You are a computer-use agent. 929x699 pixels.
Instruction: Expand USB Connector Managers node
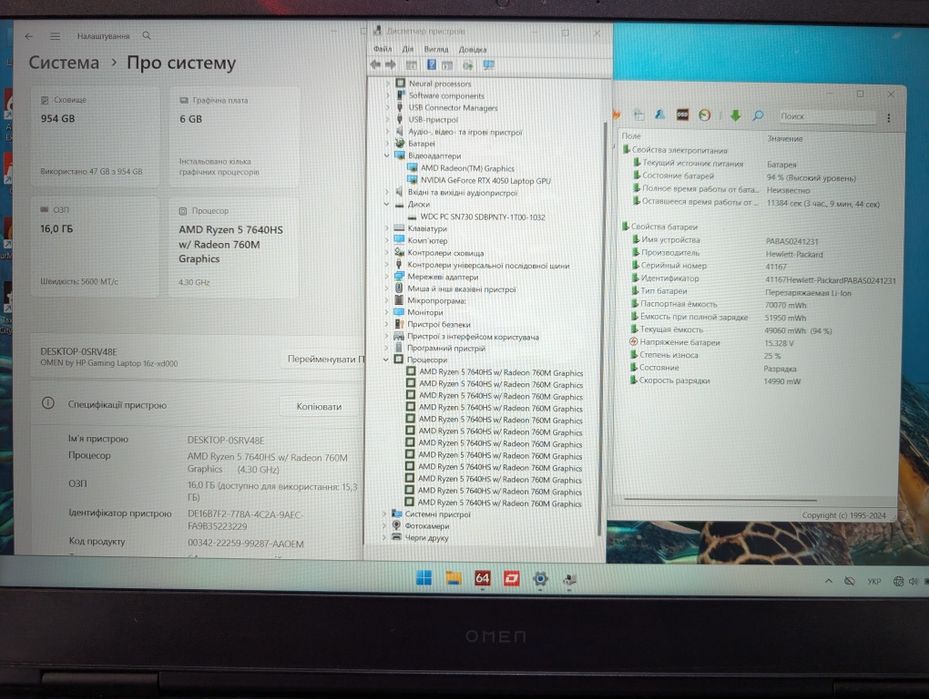388,107
